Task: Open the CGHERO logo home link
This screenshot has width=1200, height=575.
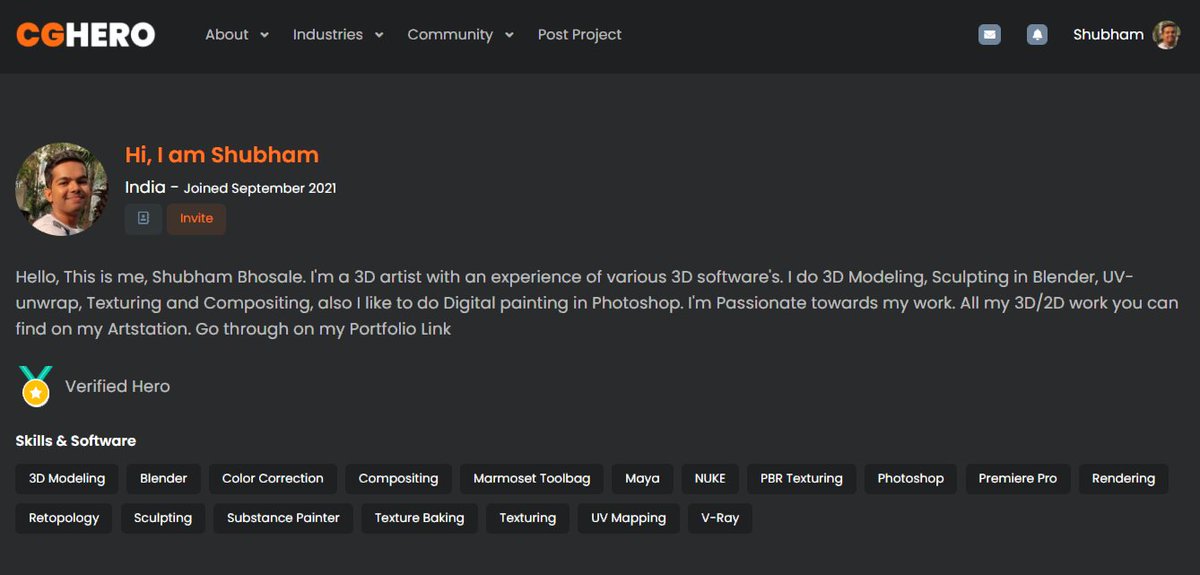Action: click(x=85, y=35)
